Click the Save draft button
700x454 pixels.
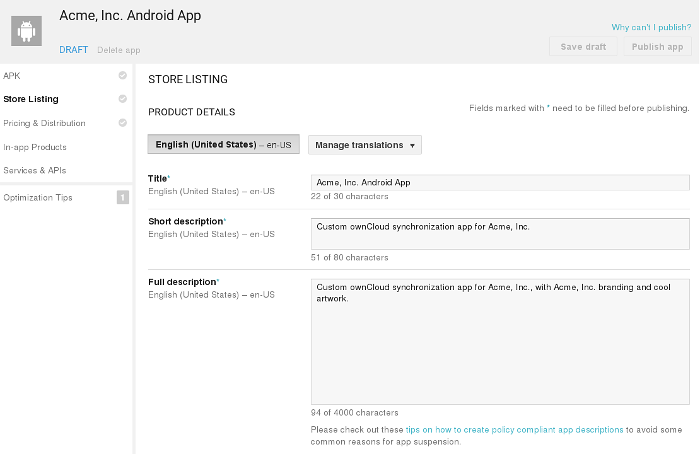[583, 47]
